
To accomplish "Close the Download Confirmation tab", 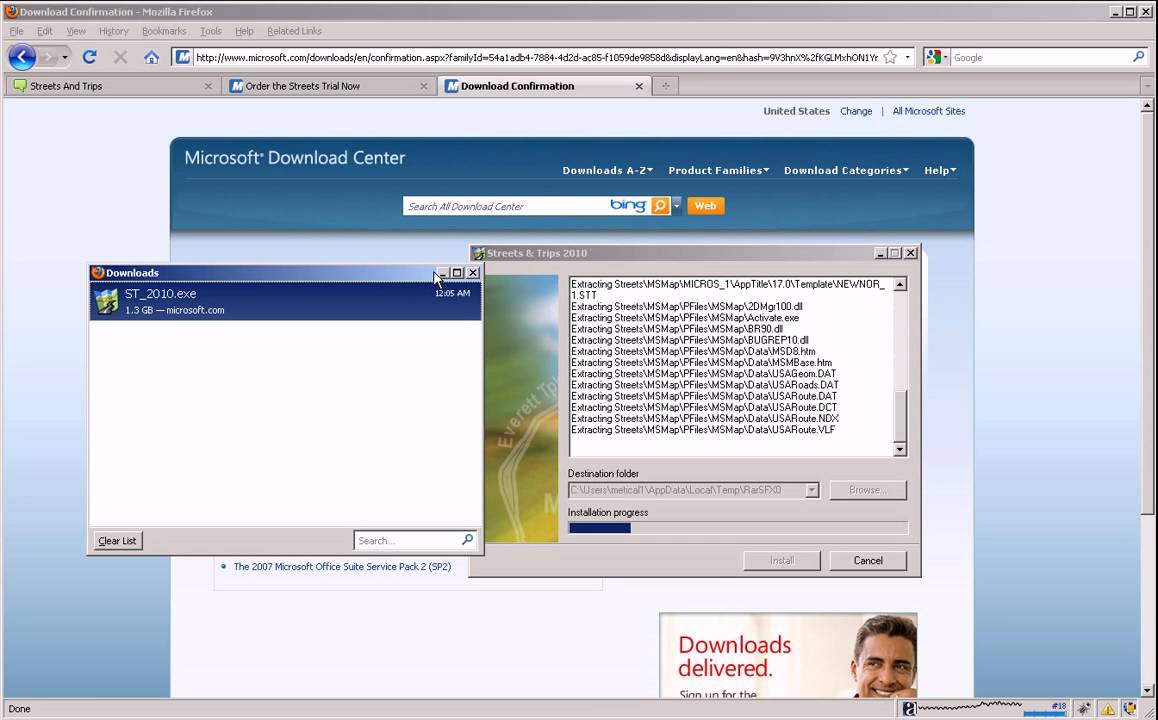I will coord(639,86).
